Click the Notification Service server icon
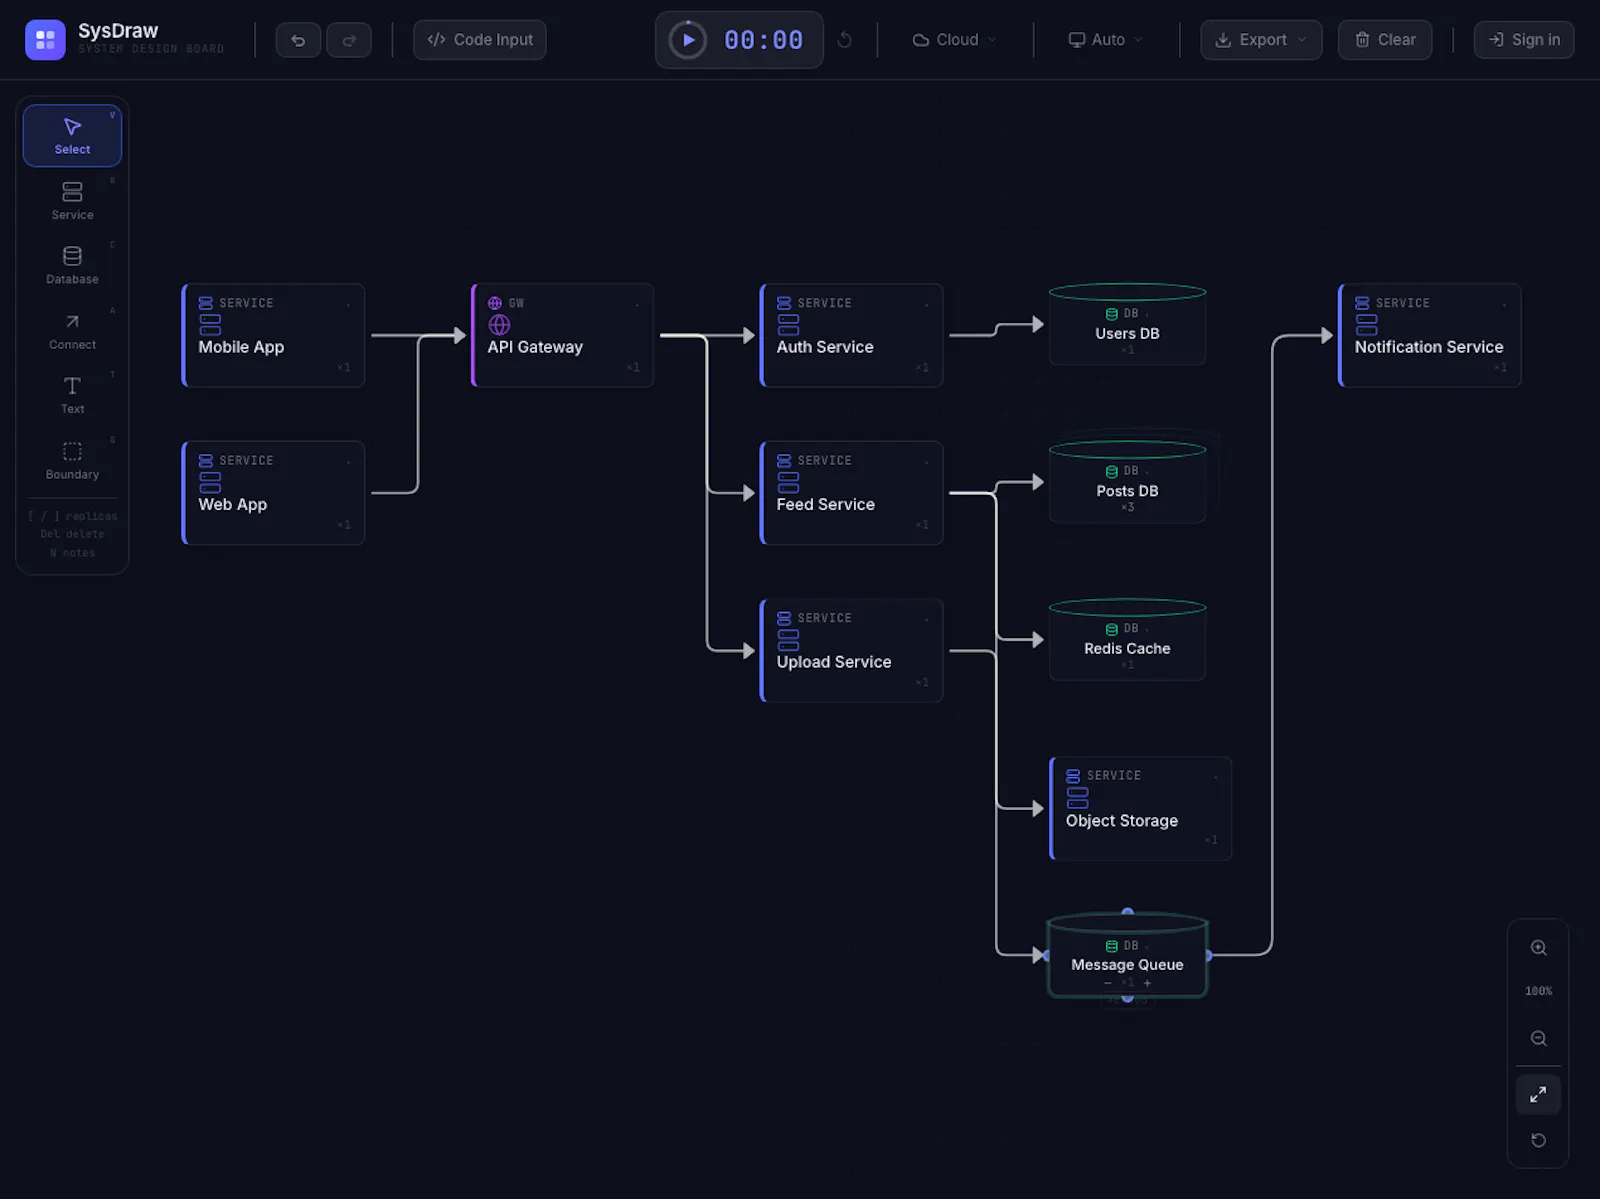 coord(1366,325)
